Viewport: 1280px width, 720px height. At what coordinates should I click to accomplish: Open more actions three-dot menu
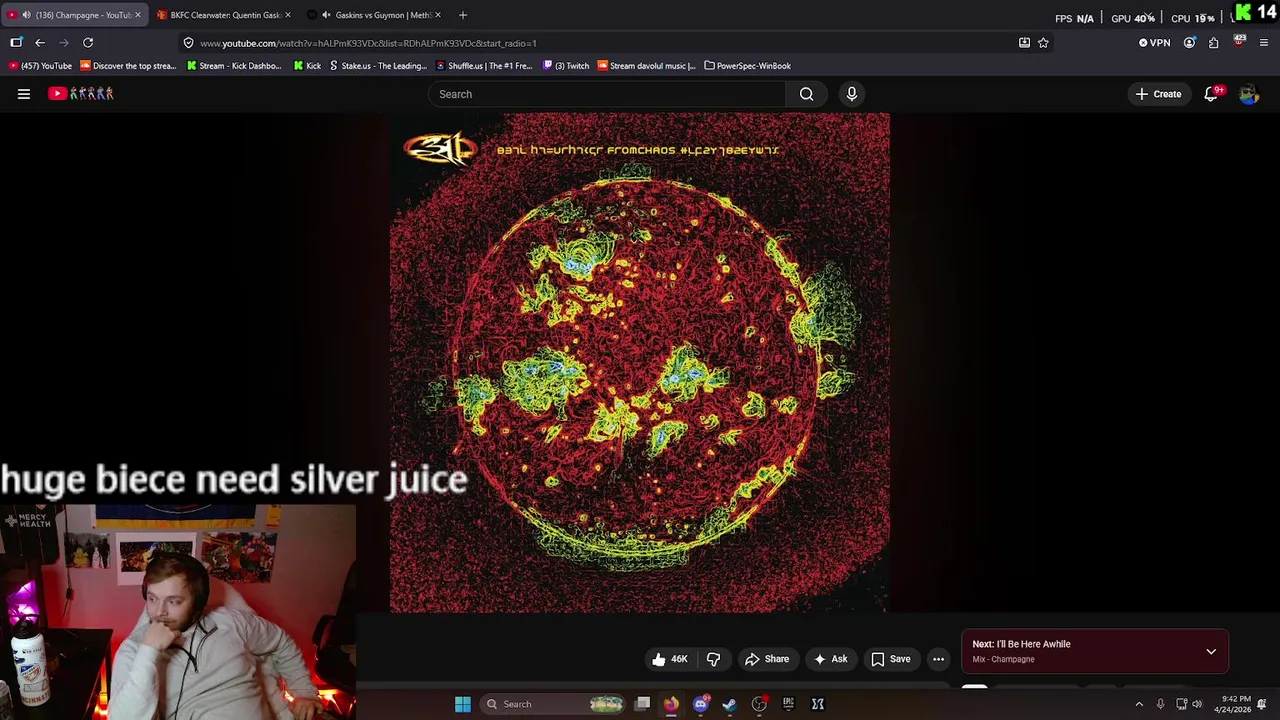938,659
